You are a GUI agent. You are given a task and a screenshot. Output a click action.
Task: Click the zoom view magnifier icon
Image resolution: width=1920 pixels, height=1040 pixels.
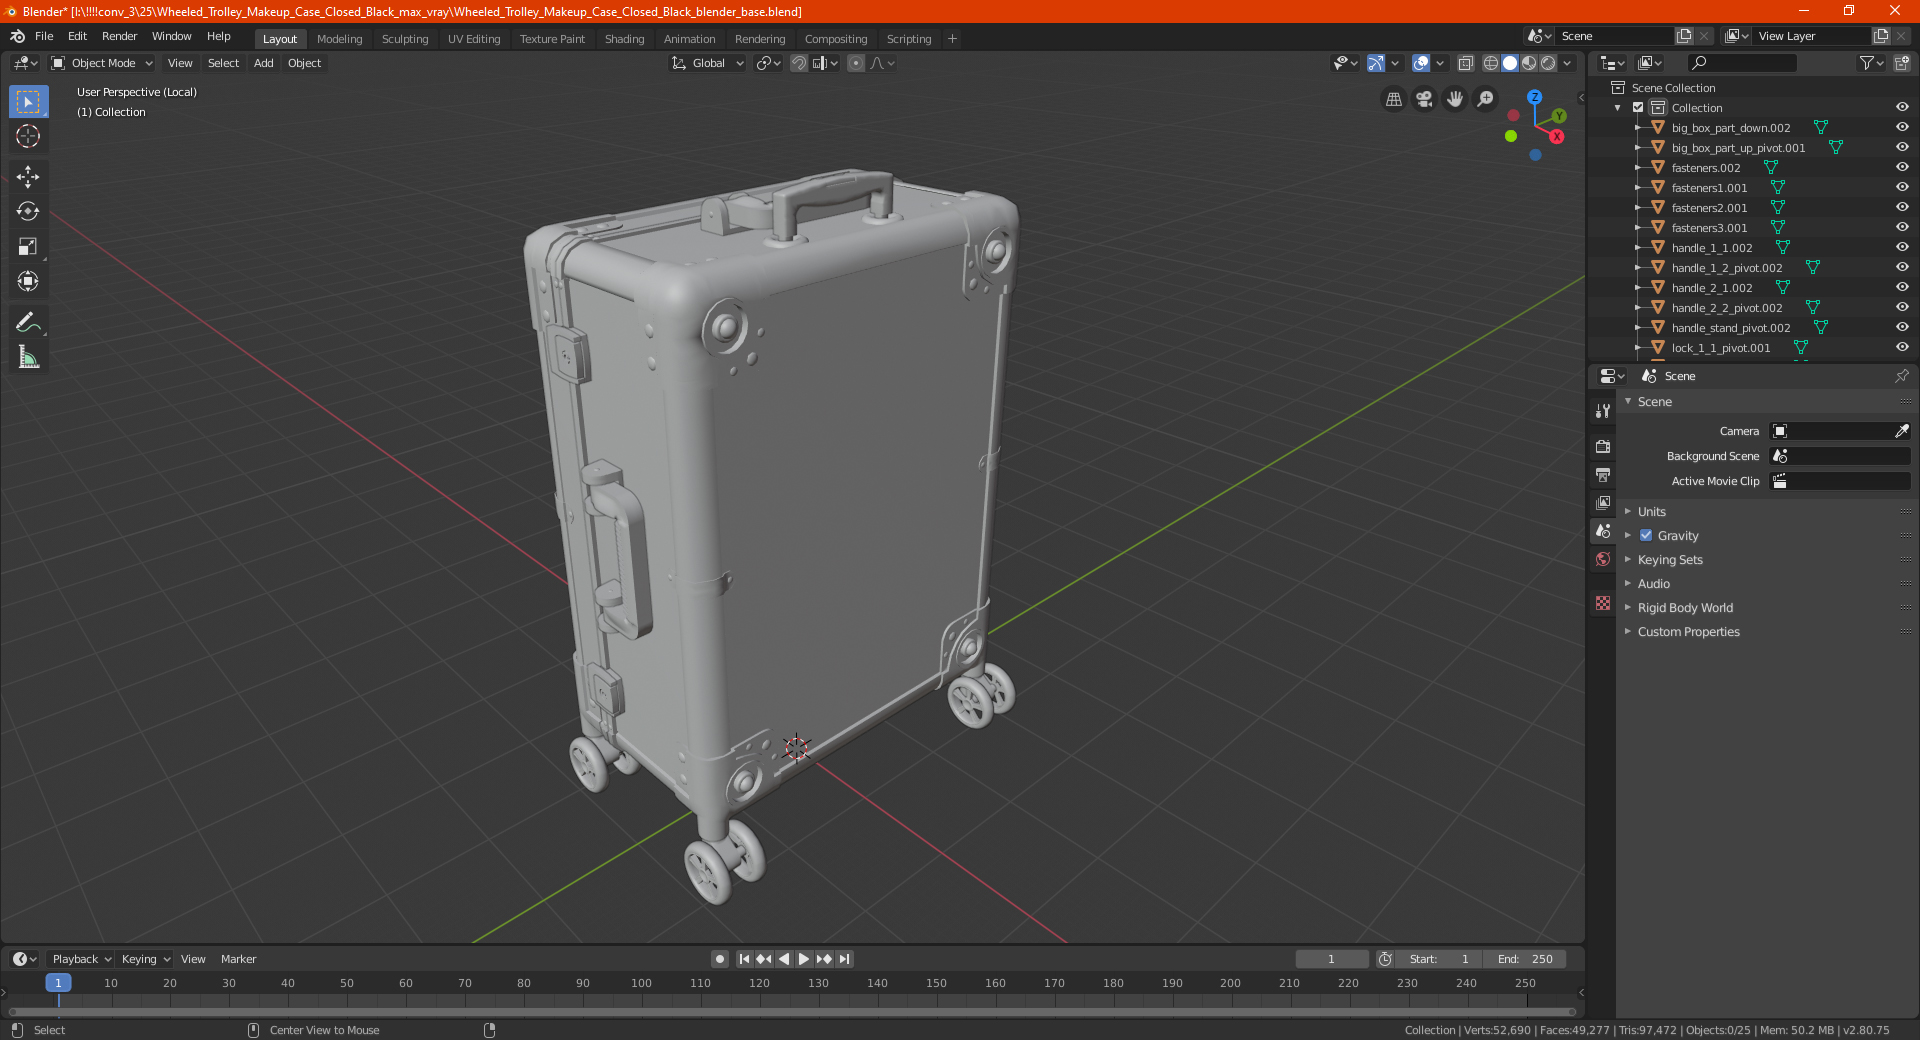point(1486,99)
